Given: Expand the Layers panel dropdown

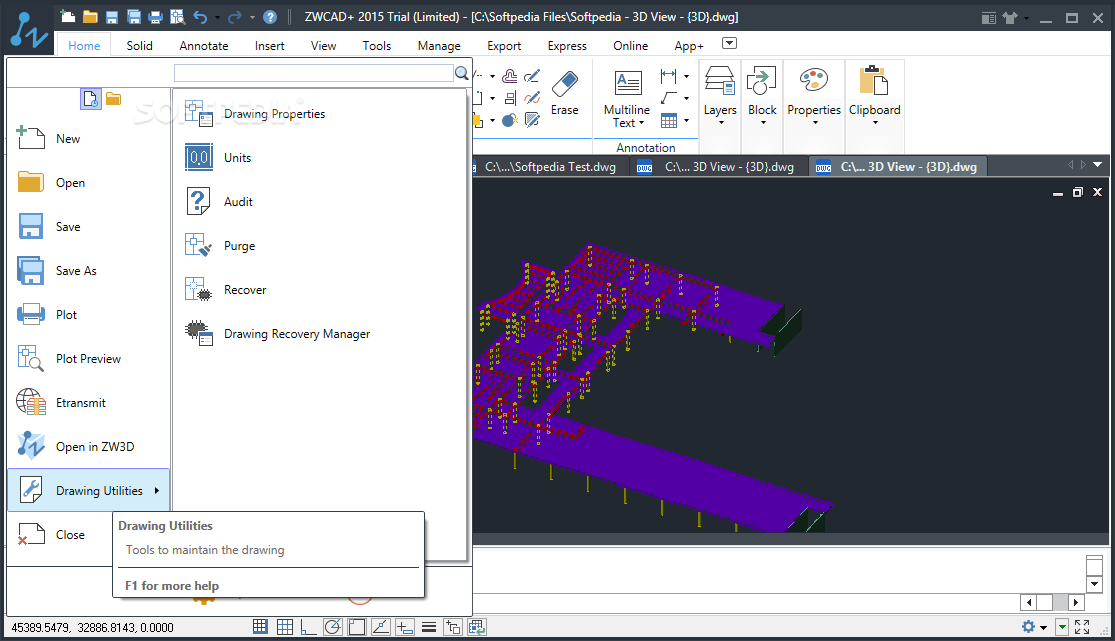Looking at the screenshot, I should [720, 122].
